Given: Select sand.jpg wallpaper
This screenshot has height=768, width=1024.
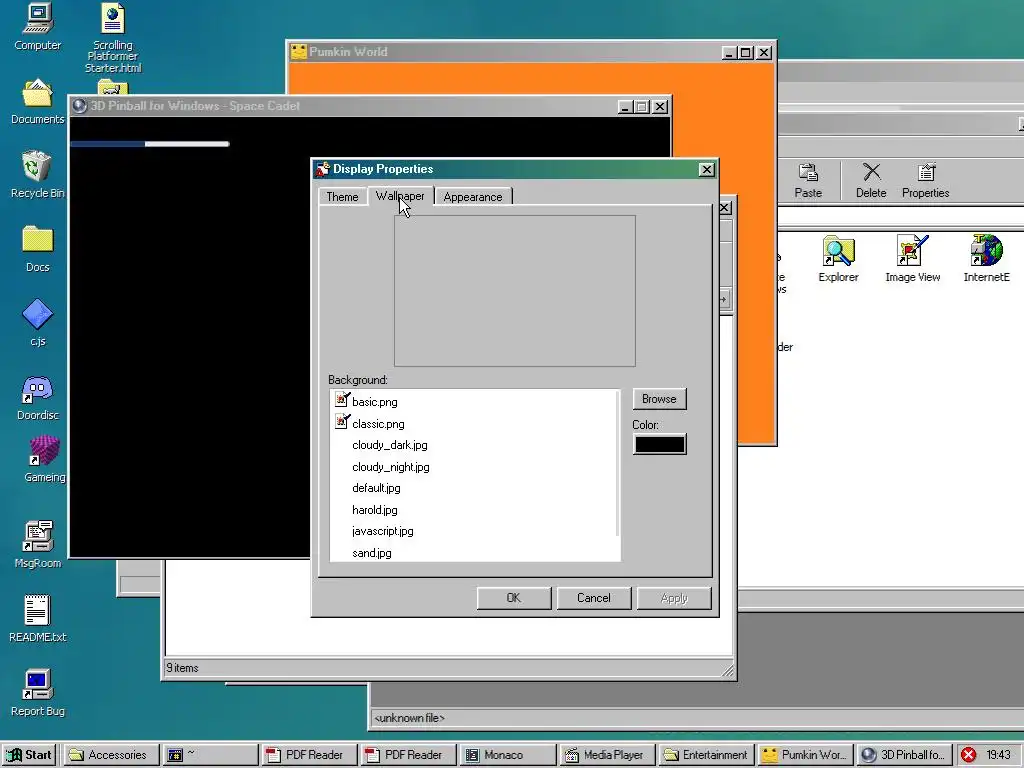Looking at the screenshot, I should click(x=372, y=553).
